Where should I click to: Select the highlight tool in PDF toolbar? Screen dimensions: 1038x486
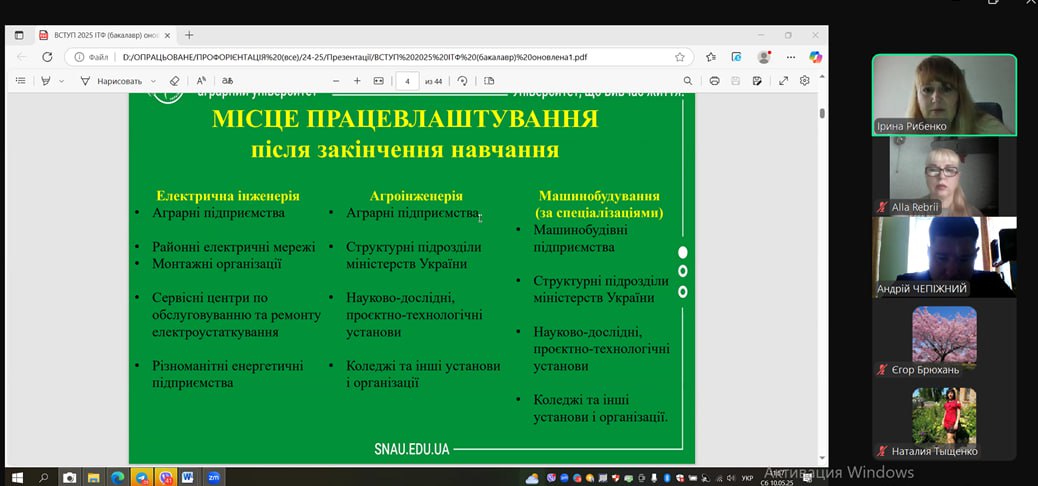[x=46, y=81]
